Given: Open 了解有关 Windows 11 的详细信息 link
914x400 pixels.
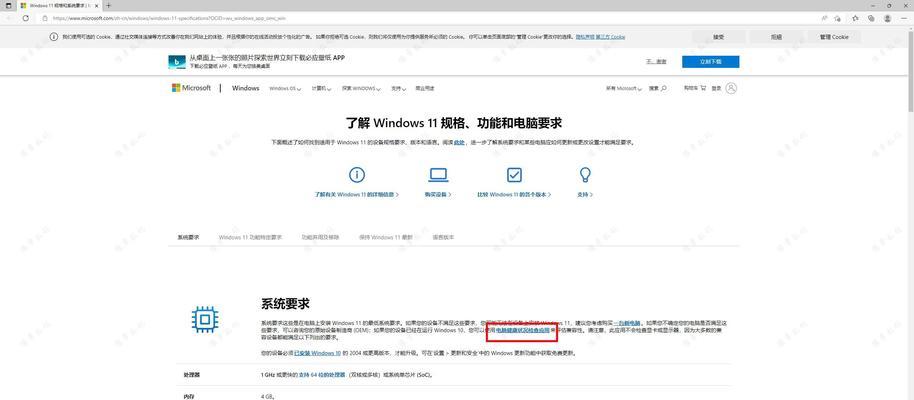Looking at the screenshot, I should 356,195.
